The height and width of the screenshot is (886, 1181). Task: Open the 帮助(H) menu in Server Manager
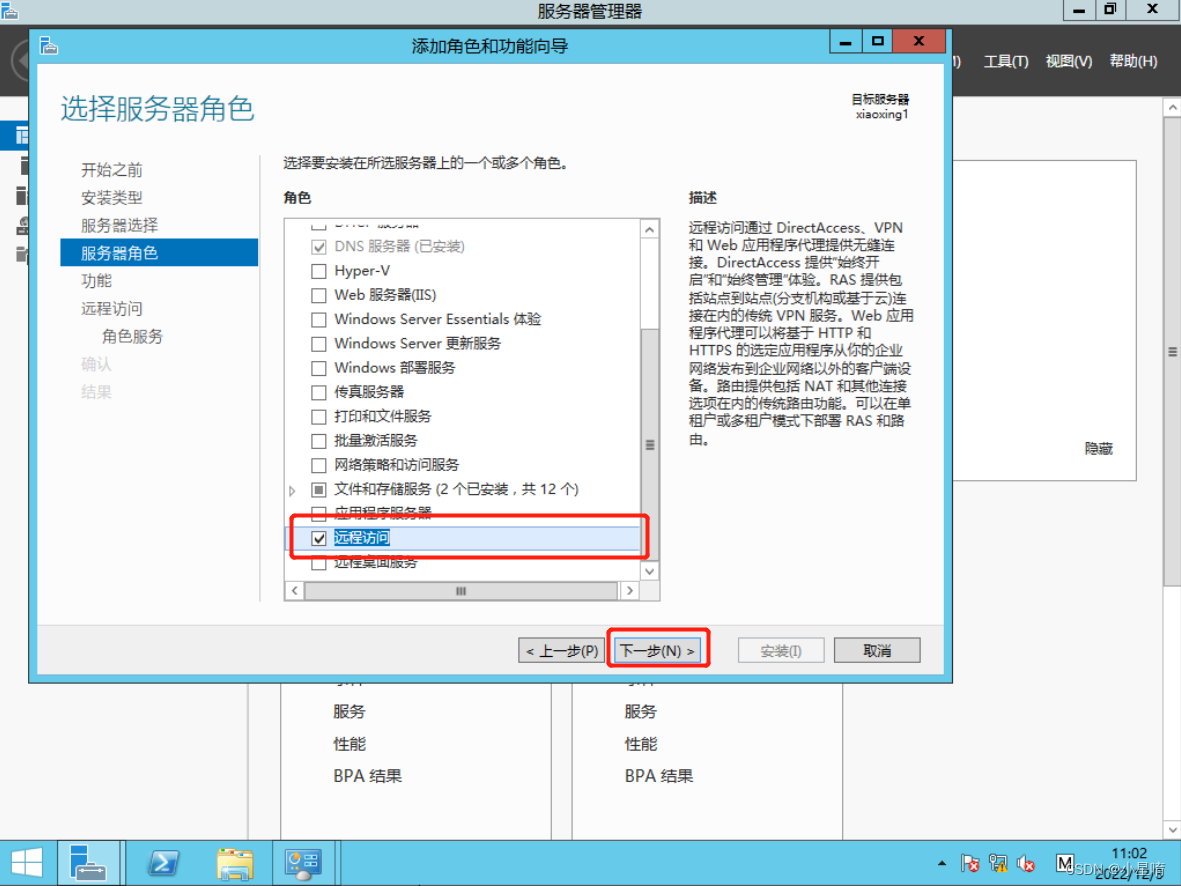(x=1133, y=61)
